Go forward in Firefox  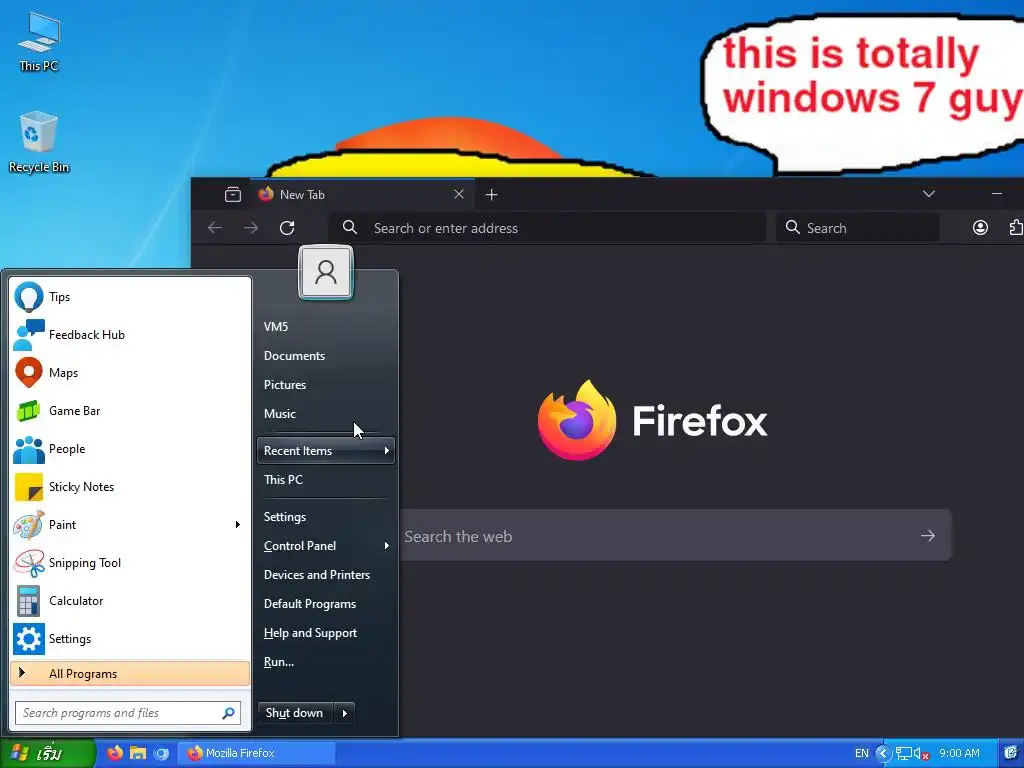[x=251, y=228]
